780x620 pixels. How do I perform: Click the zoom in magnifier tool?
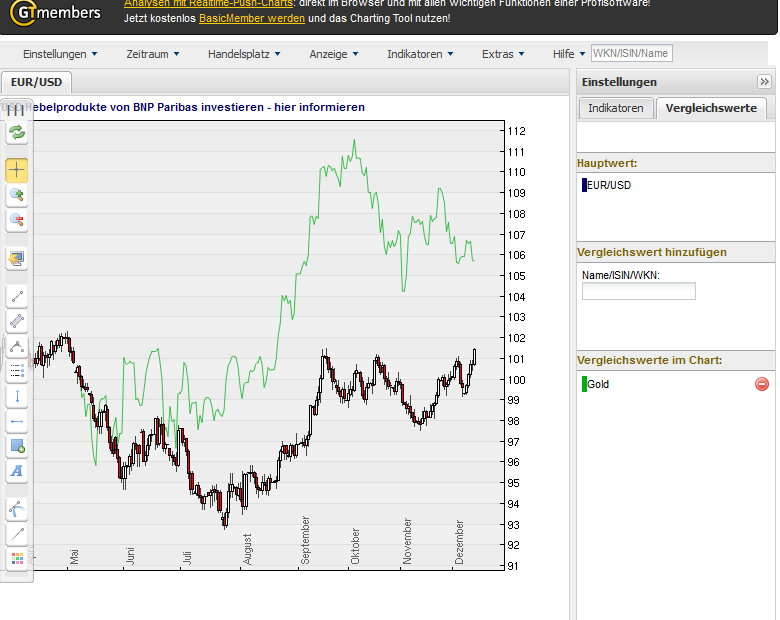tap(16, 195)
